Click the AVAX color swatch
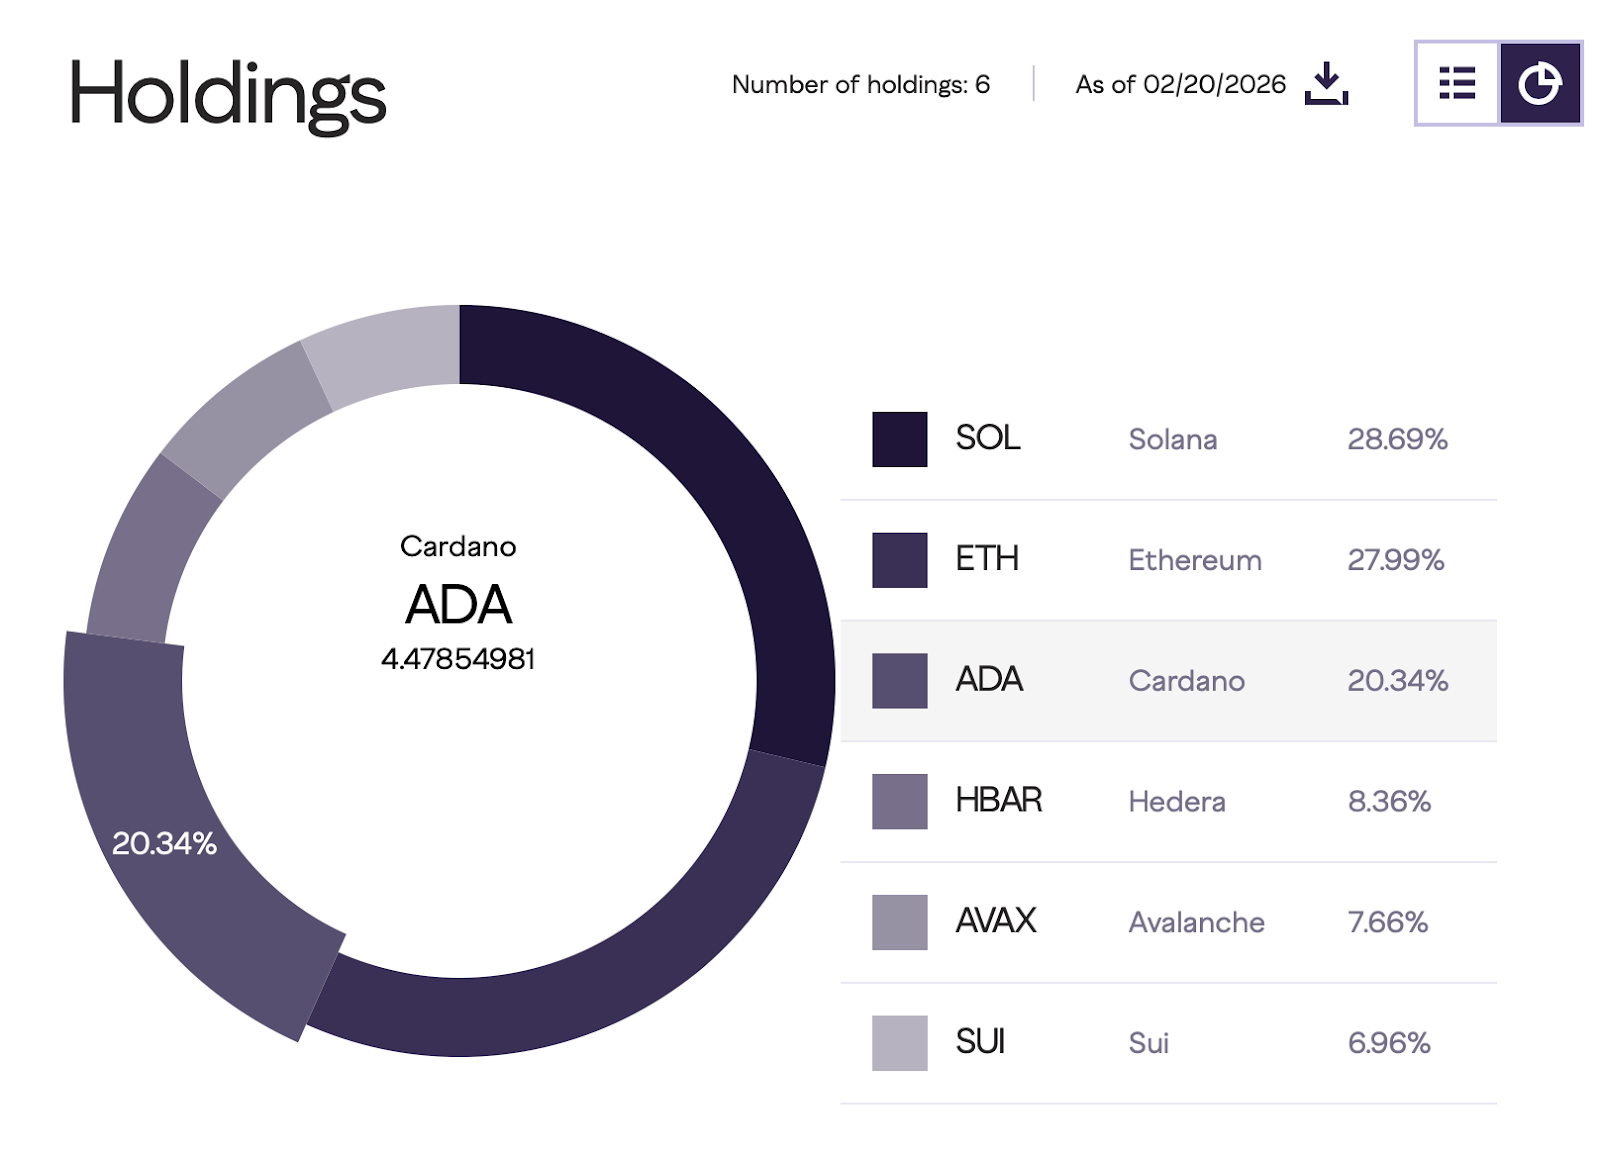The width and height of the screenshot is (1600, 1162). 899,922
